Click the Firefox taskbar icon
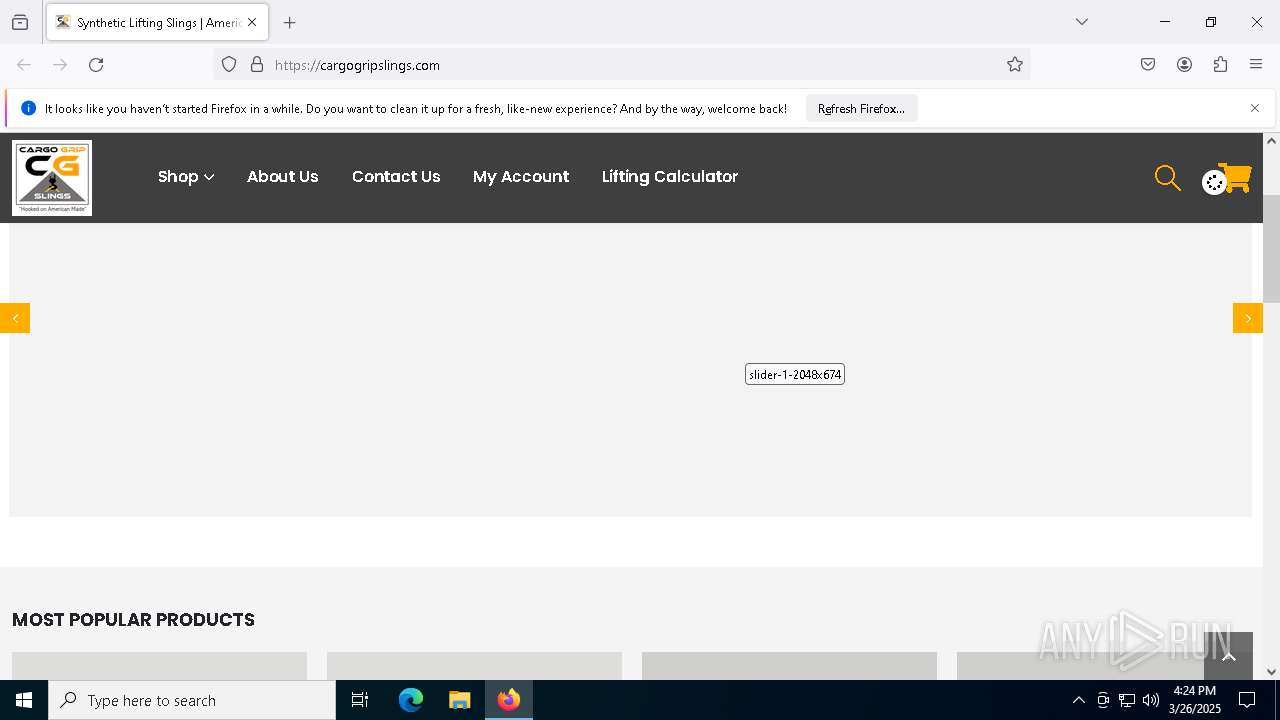This screenshot has height=720, width=1280. point(509,700)
